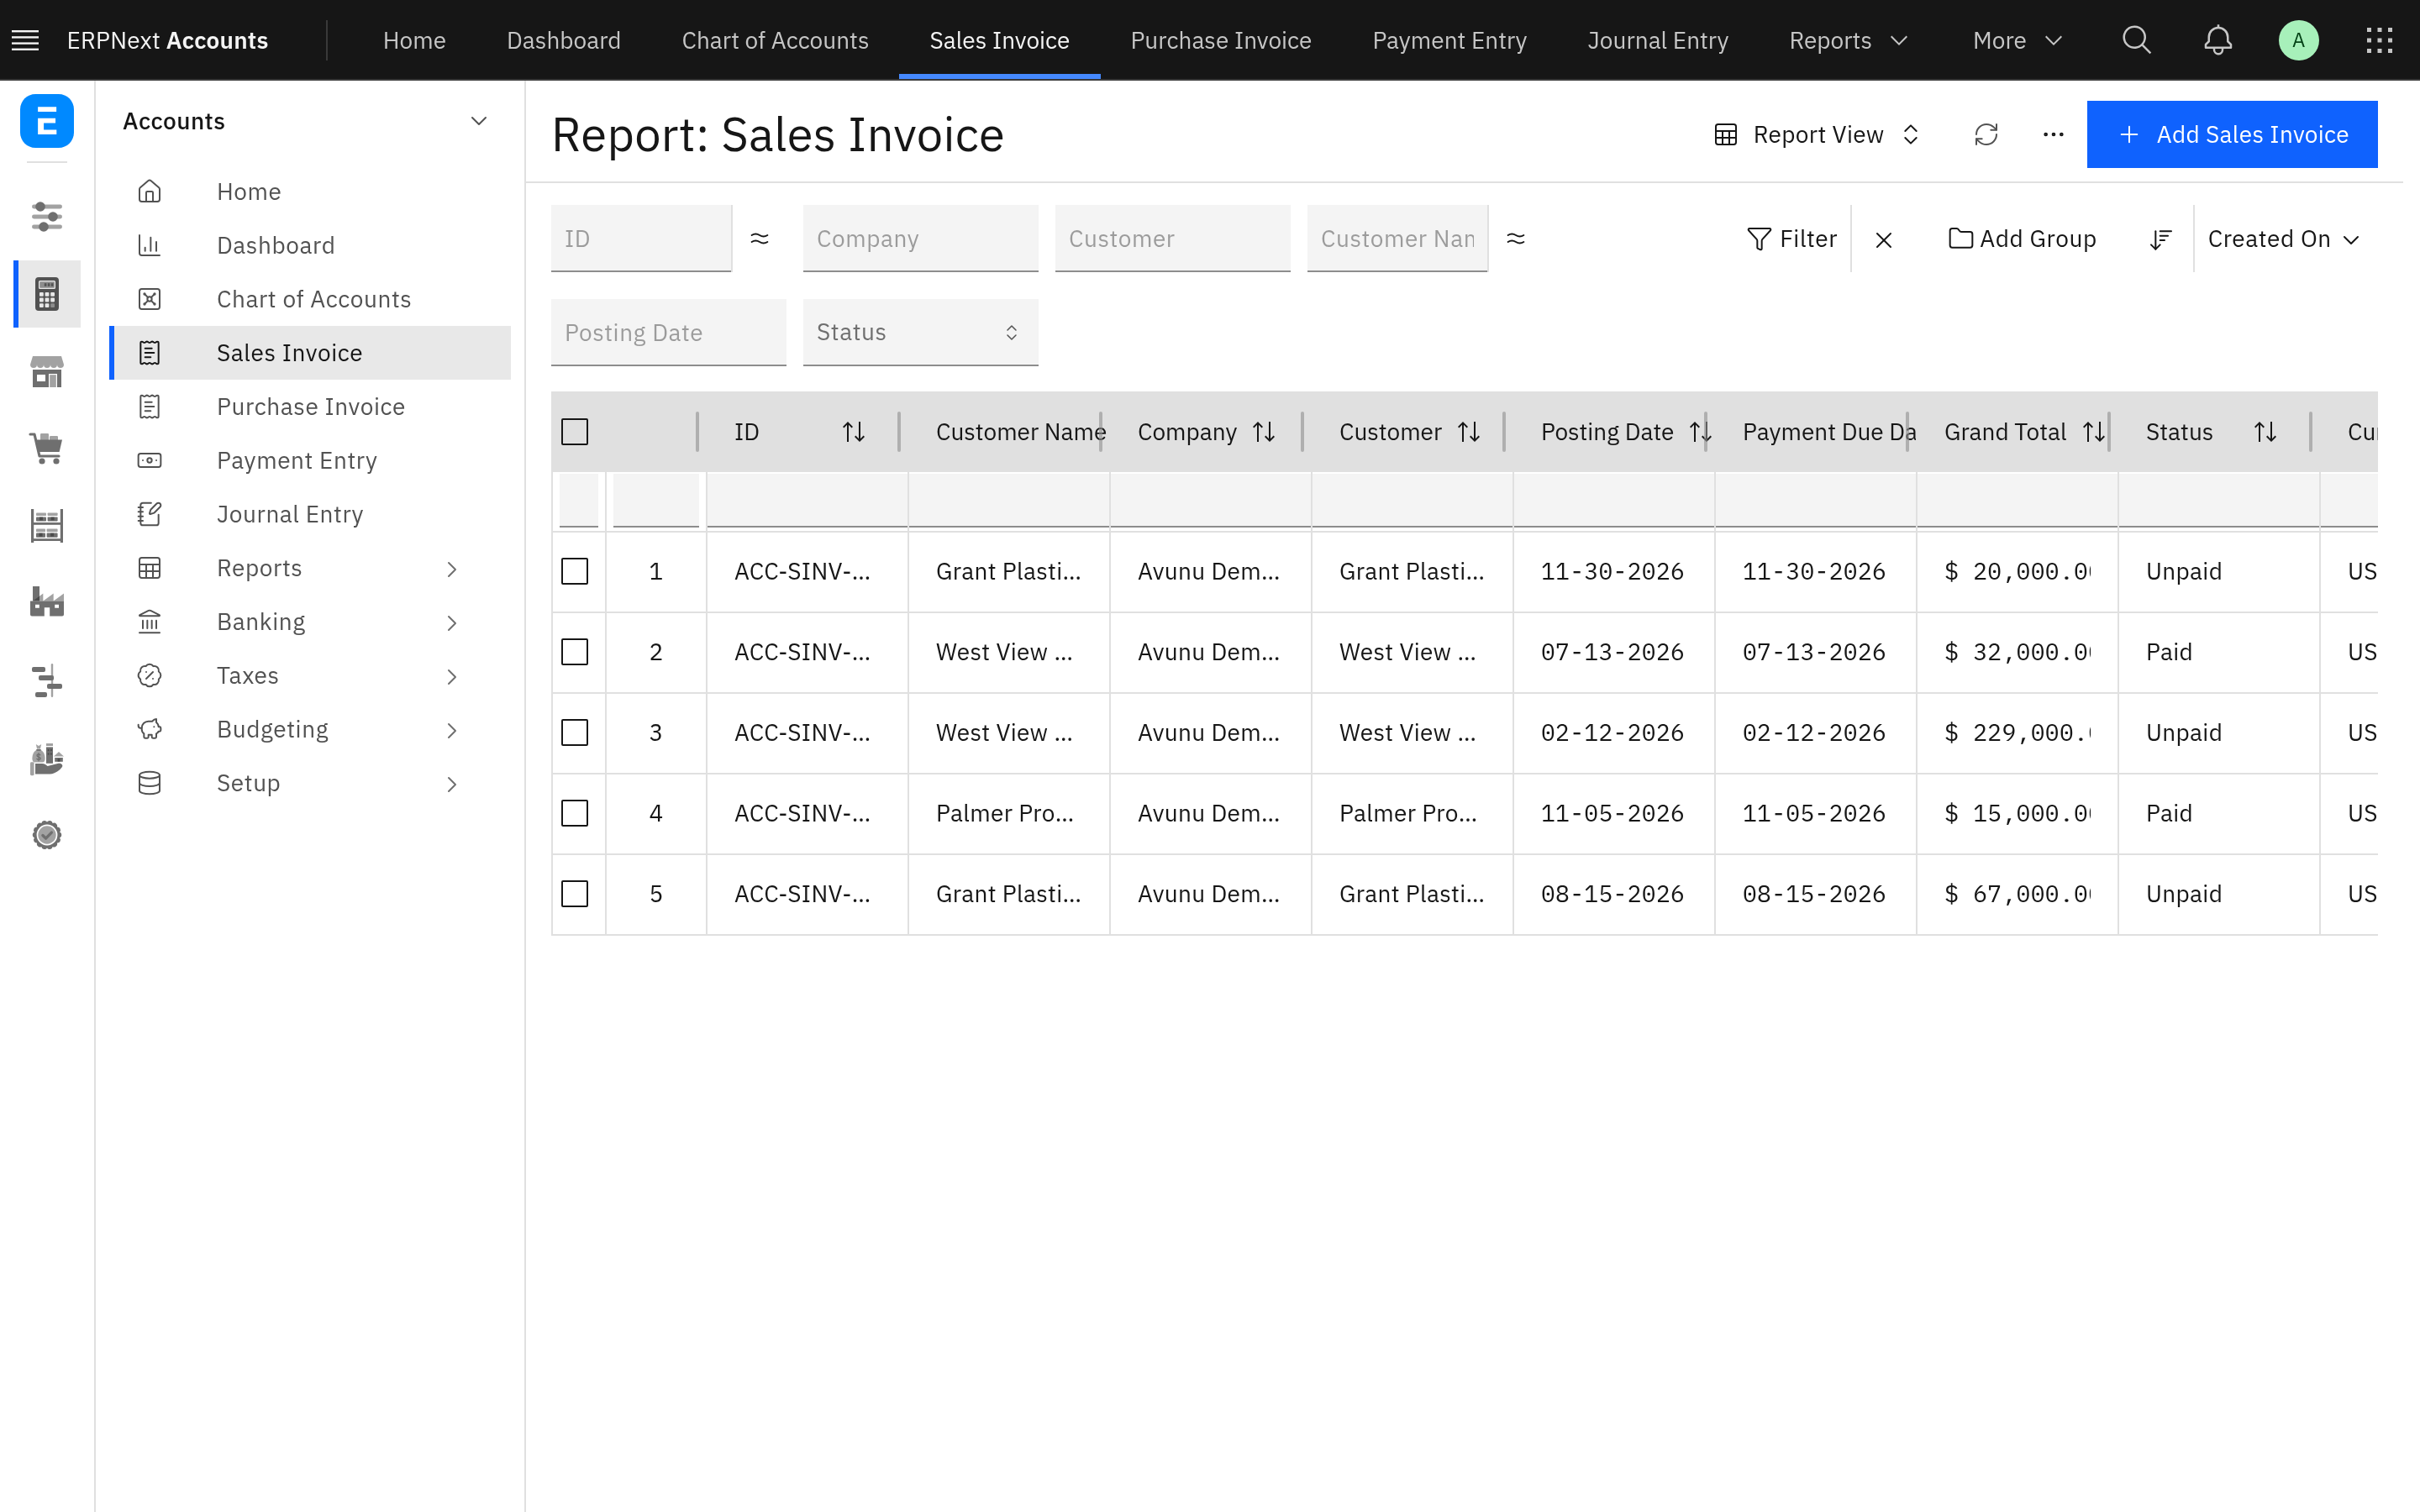
Task: Open the user avatar A
Action: 2298,40
